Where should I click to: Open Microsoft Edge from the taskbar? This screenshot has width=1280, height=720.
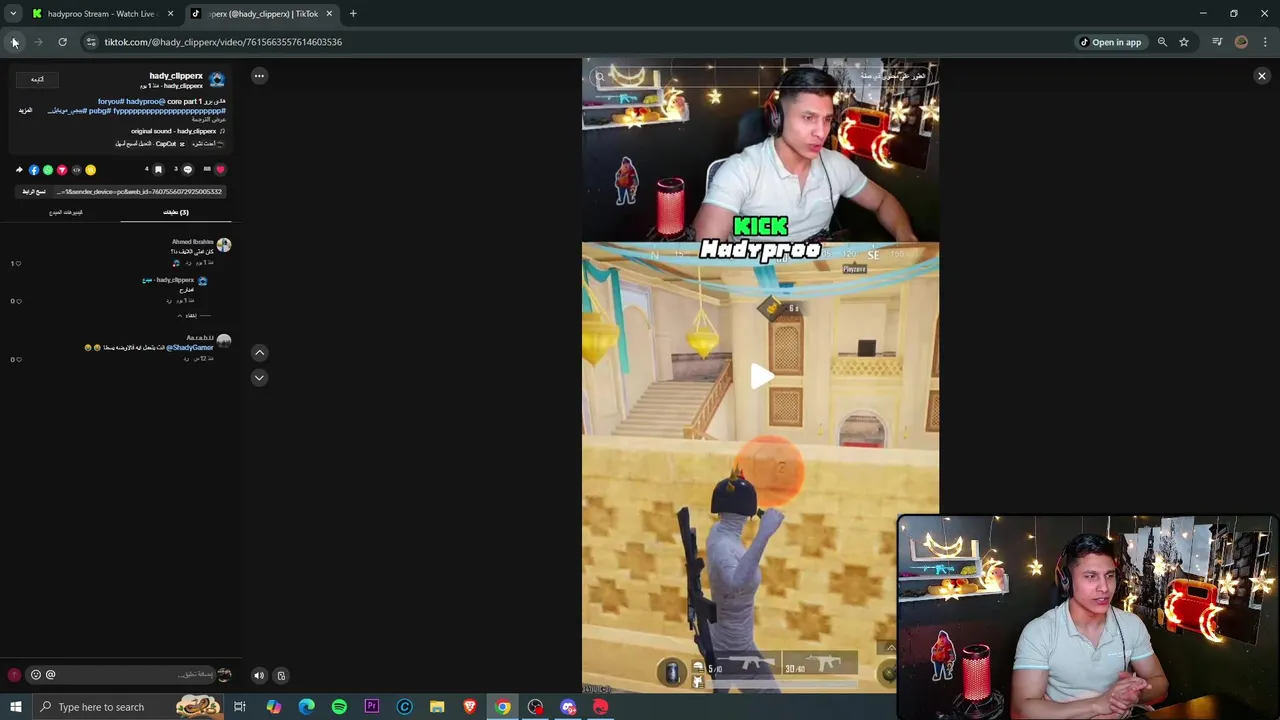[x=306, y=707]
